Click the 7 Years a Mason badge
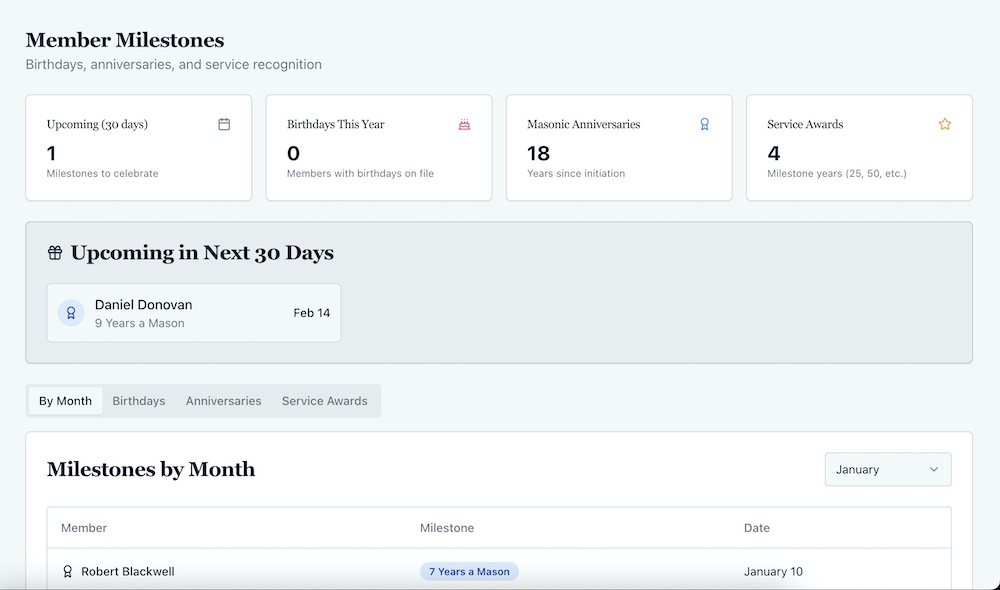This screenshot has height=590, width=1000. pyautogui.click(x=469, y=572)
